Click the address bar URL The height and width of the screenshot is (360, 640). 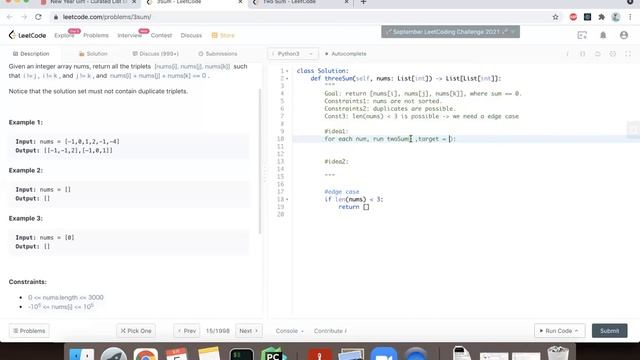coord(107,17)
